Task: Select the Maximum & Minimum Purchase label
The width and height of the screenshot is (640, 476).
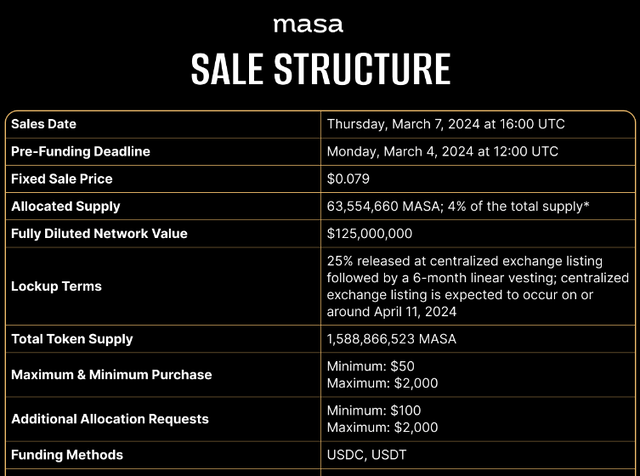Action: (x=111, y=374)
